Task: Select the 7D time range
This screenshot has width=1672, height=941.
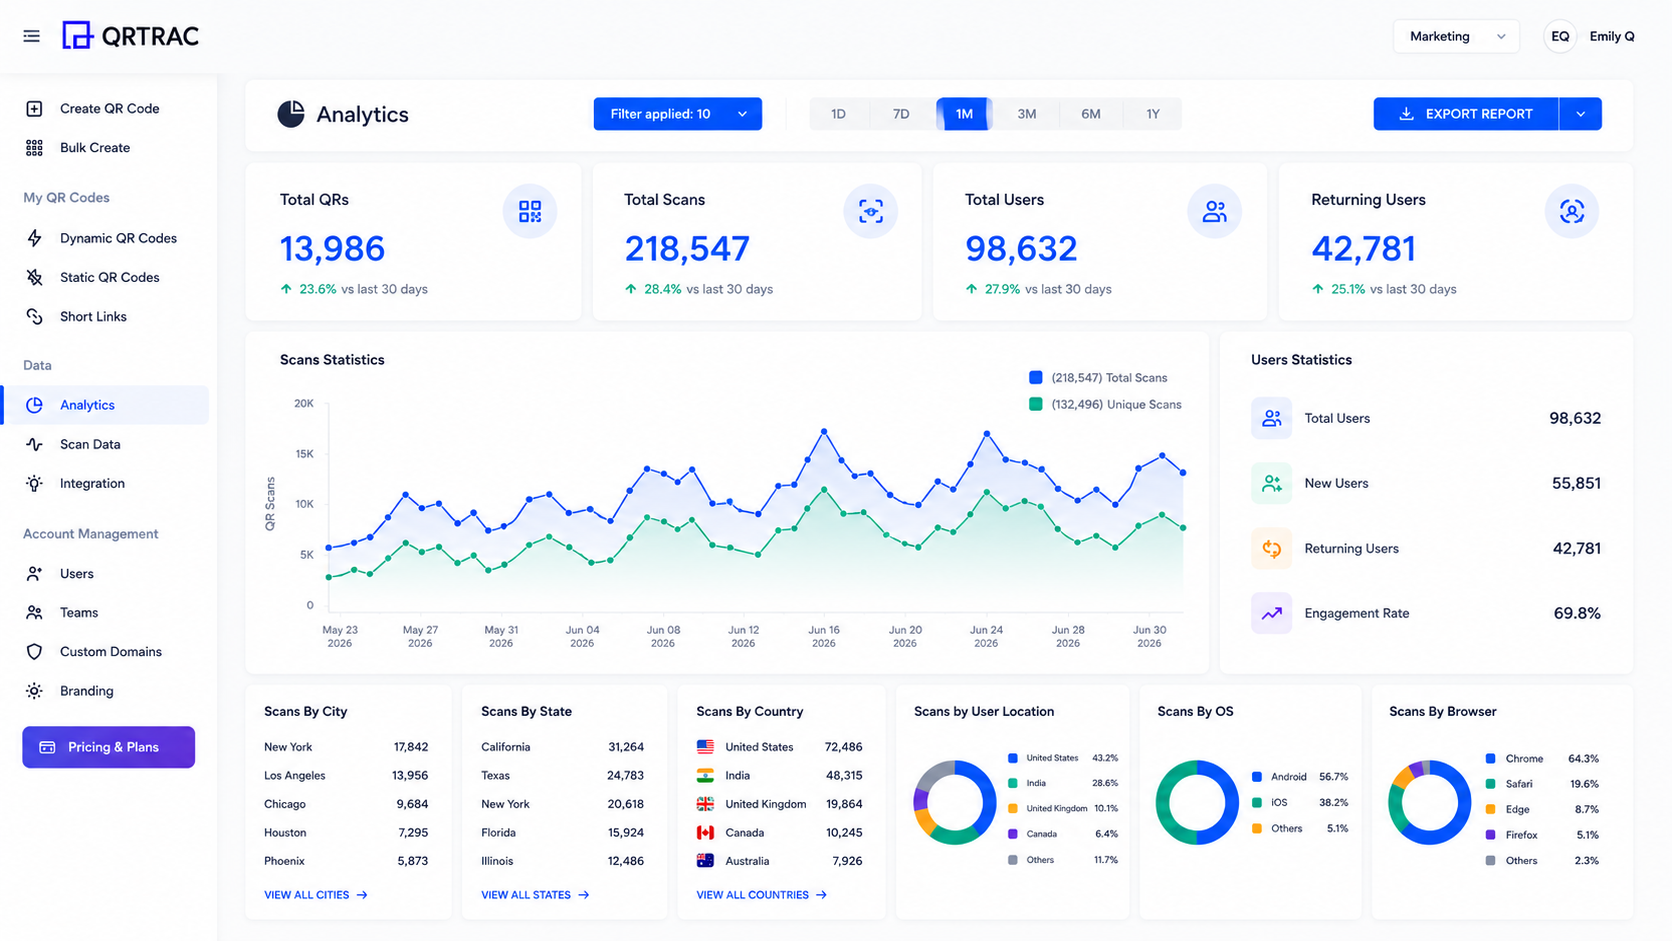Action: pos(901,114)
